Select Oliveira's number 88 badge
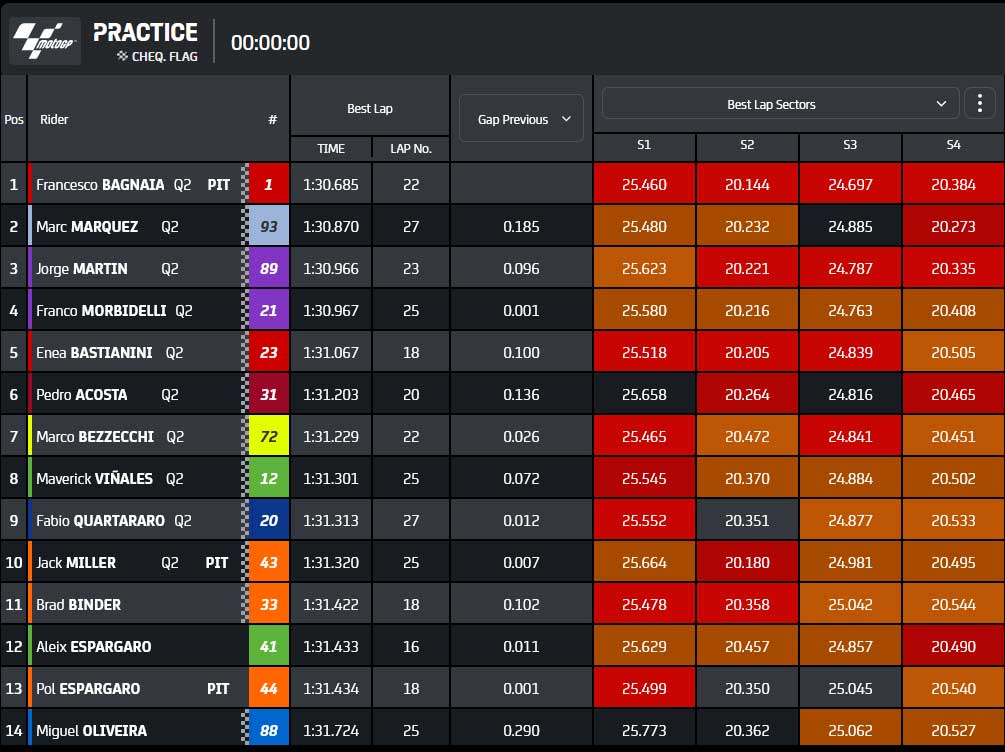The image size is (1005, 752). click(x=269, y=730)
